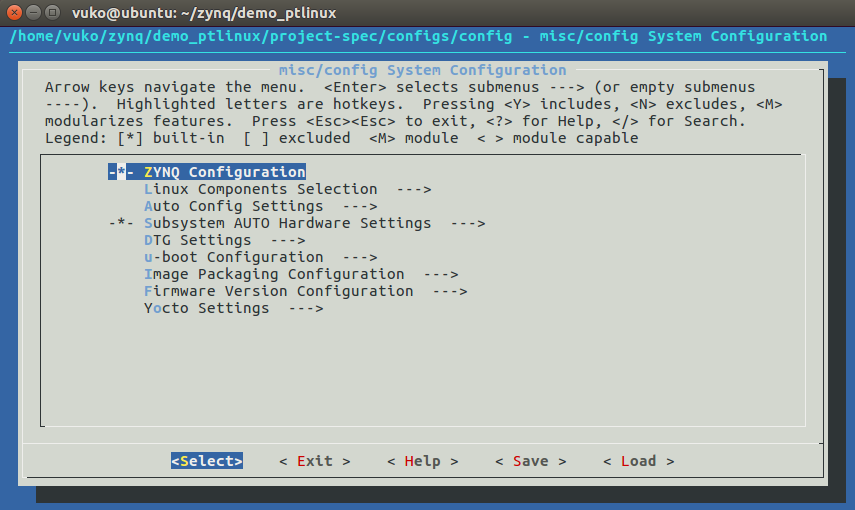Open Subsystem AUTO Hardware Settings submenu

(297, 223)
